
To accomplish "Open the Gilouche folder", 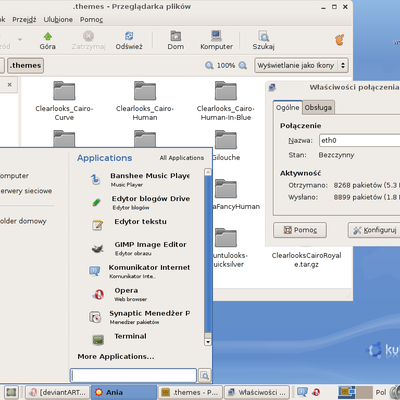I will tap(226, 145).
